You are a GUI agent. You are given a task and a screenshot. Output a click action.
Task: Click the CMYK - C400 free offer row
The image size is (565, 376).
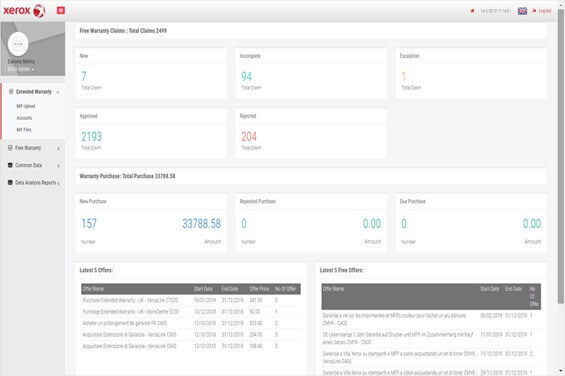431,319
